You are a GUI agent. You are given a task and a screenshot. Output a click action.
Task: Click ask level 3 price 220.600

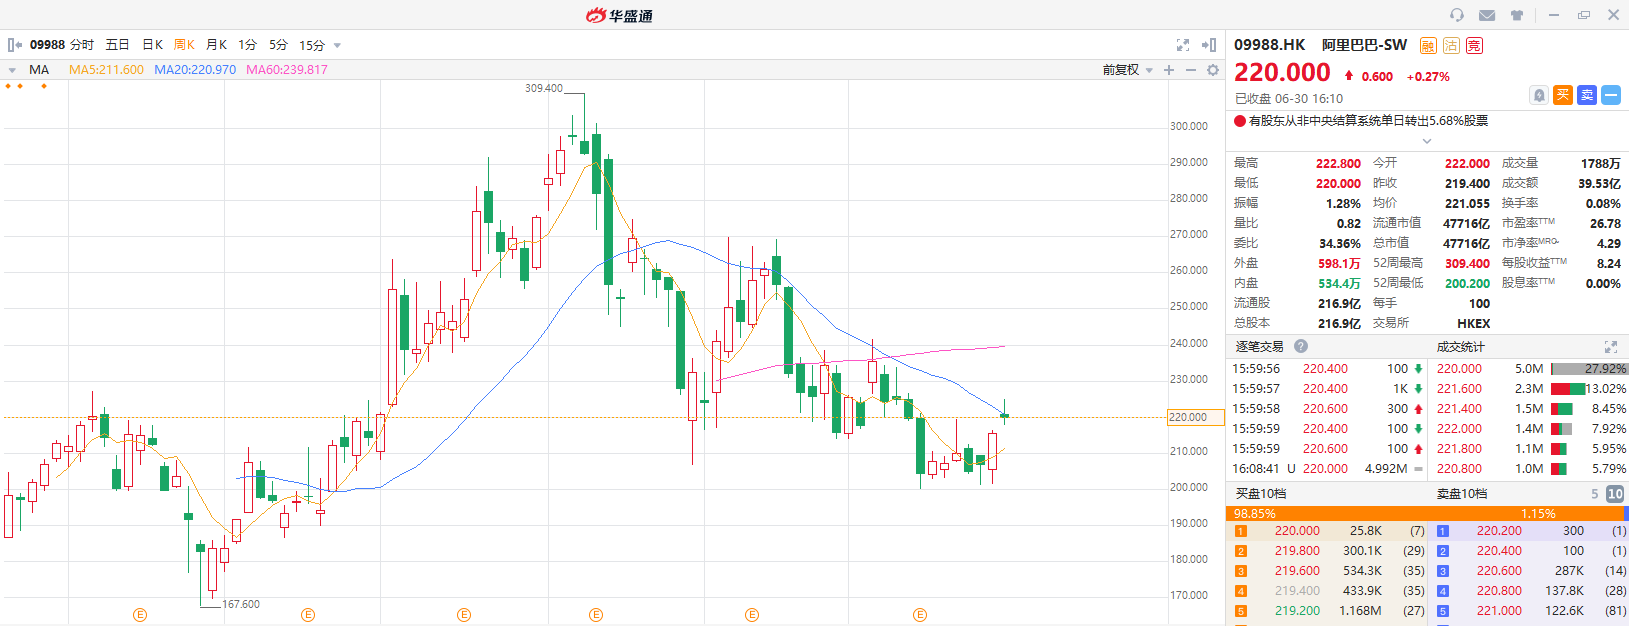click(1499, 571)
